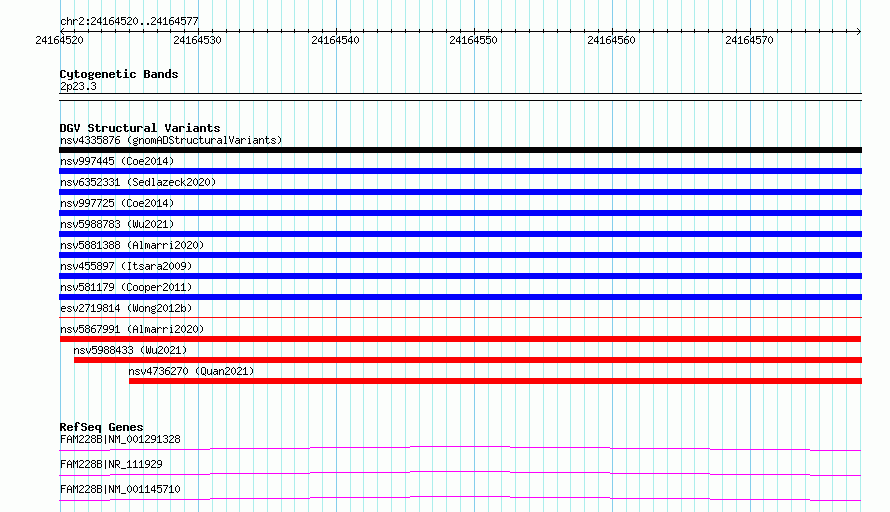Screen dimensions: 890x512
Task: Open esv2719814 (Wong2012b) variant label
Action: pyautogui.click(x=126, y=308)
